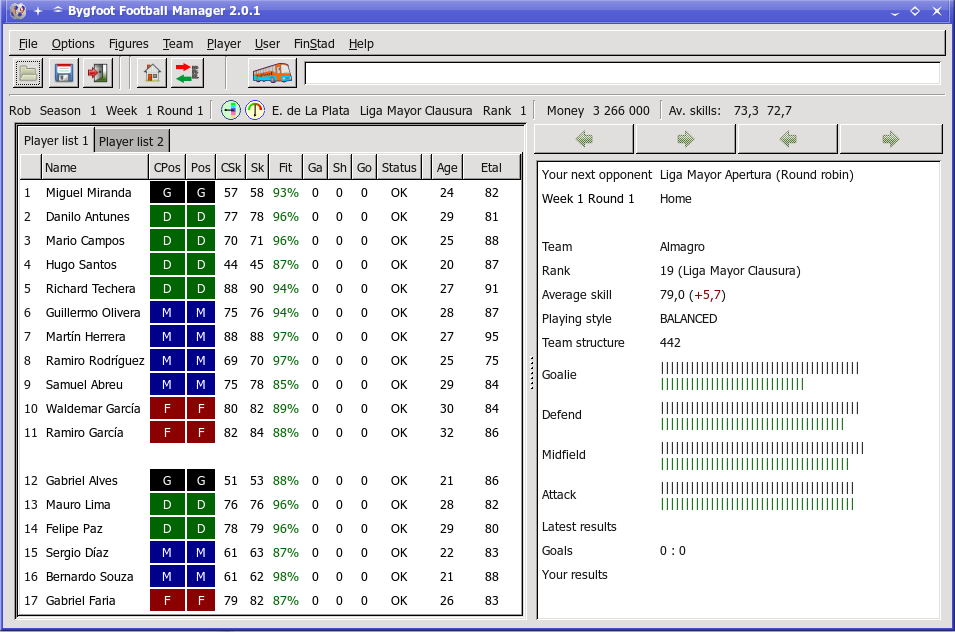
Task: Click the Etal column header
Action: 492,167
